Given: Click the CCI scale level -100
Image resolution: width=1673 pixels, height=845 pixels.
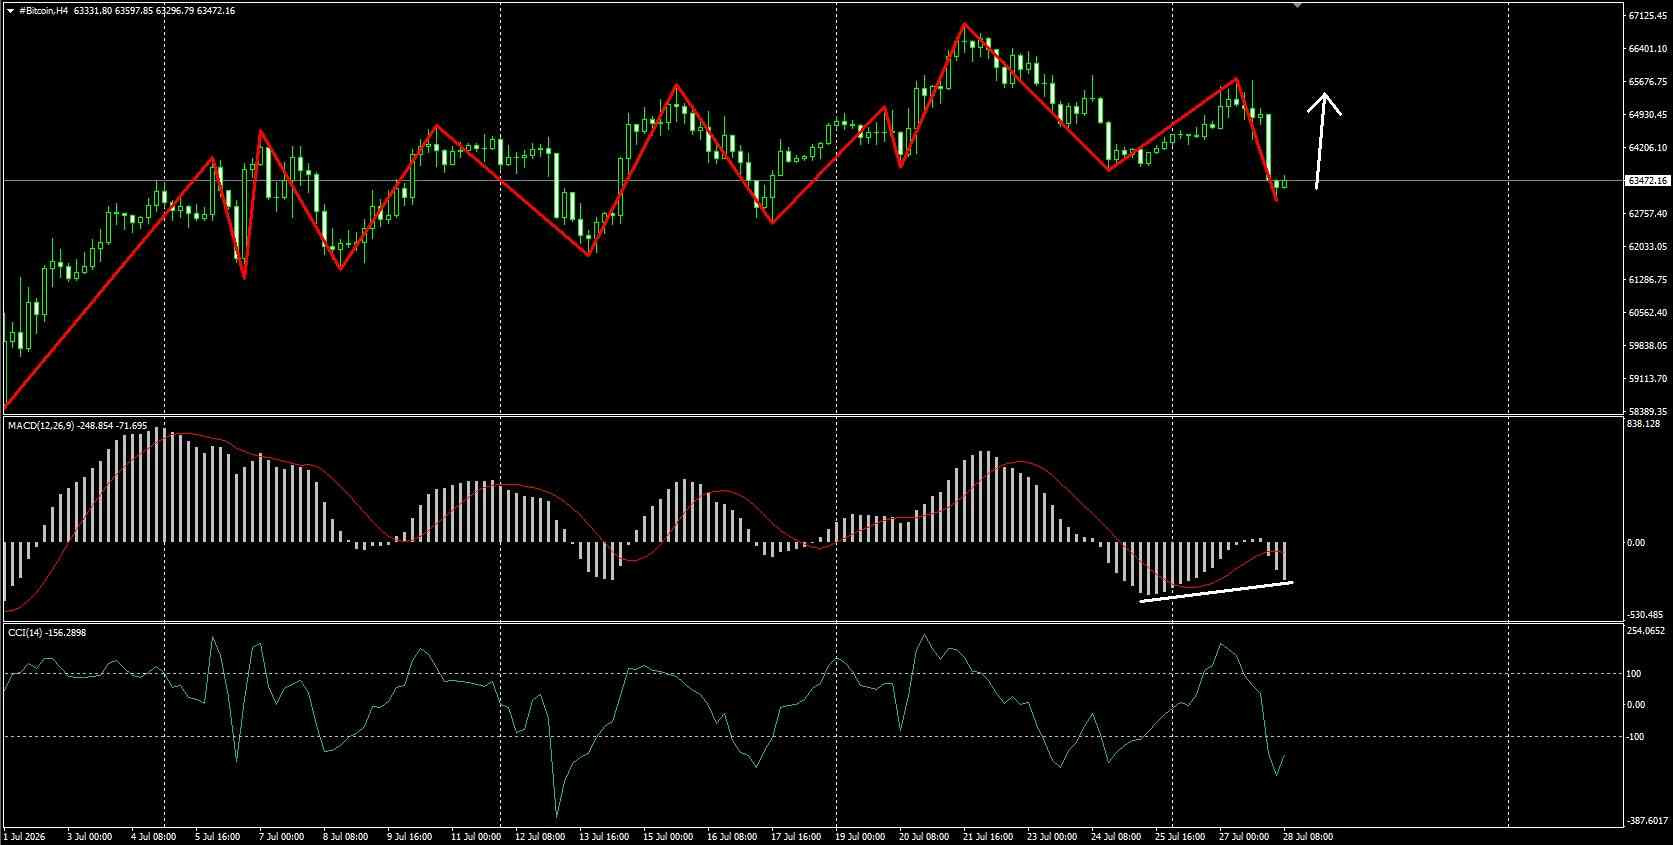Looking at the screenshot, I should click(1636, 737).
